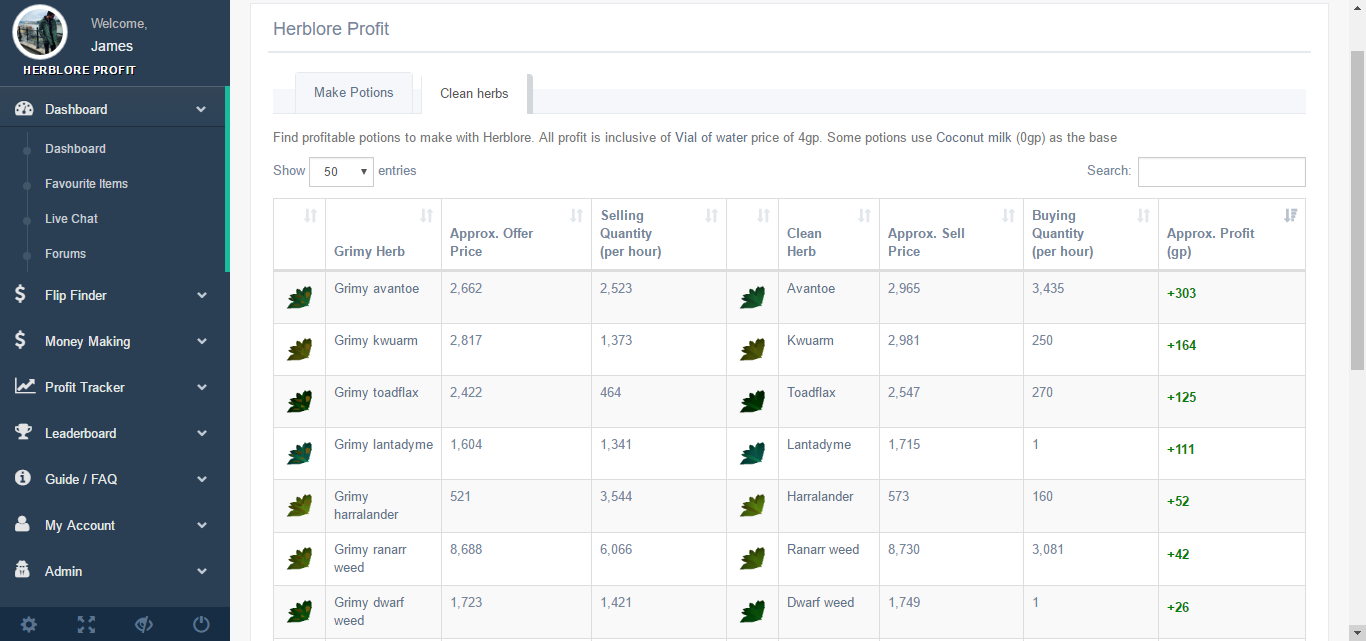This screenshot has height=641, width=1366.
Task: Click the 8,688 offer price cell
Action: [x=517, y=559]
